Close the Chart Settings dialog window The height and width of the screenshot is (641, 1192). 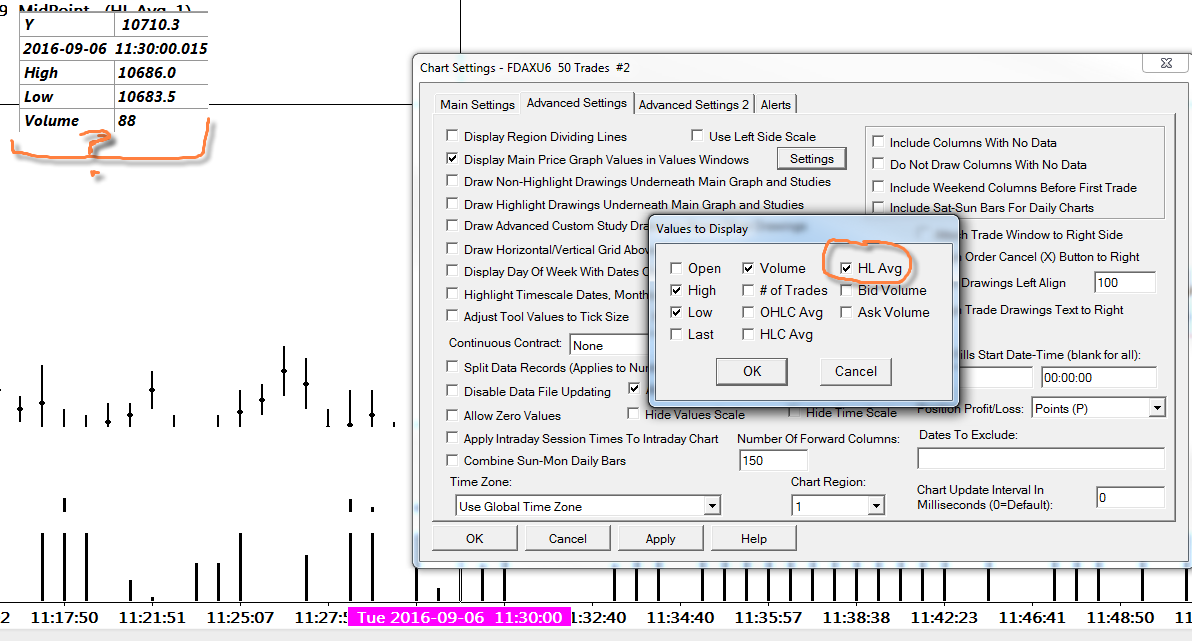(x=1161, y=66)
